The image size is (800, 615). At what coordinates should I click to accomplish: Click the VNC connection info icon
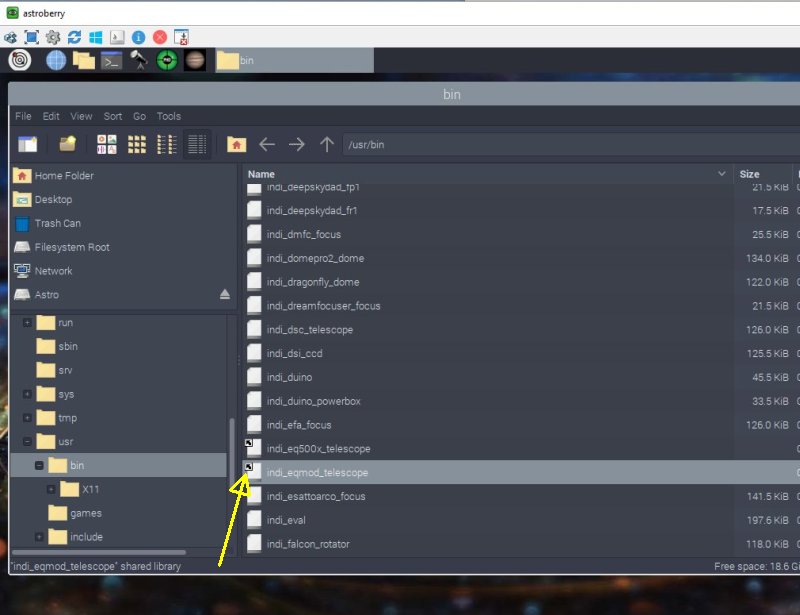point(138,37)
